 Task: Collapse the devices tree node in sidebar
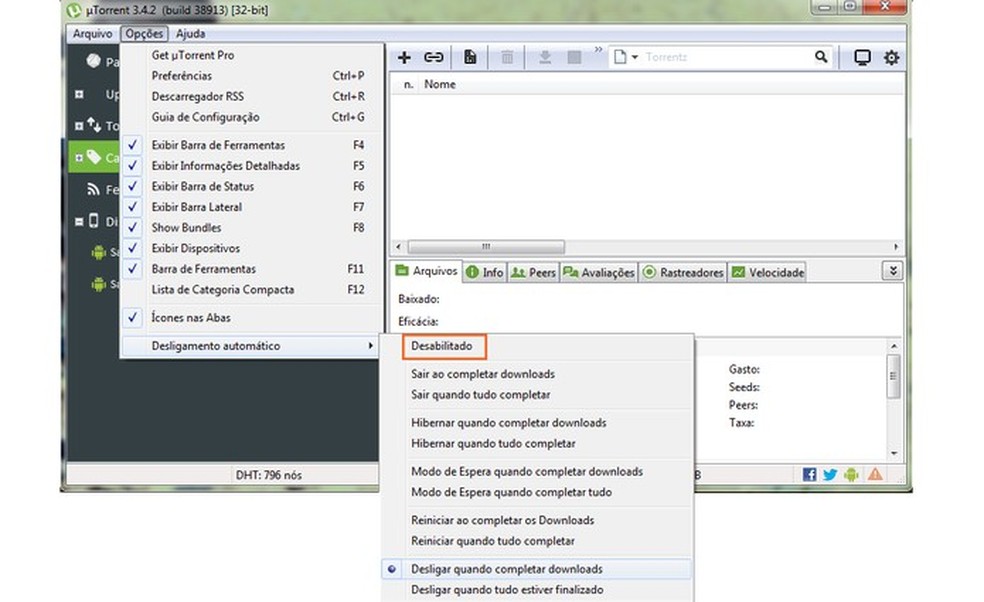pos(79,221)
